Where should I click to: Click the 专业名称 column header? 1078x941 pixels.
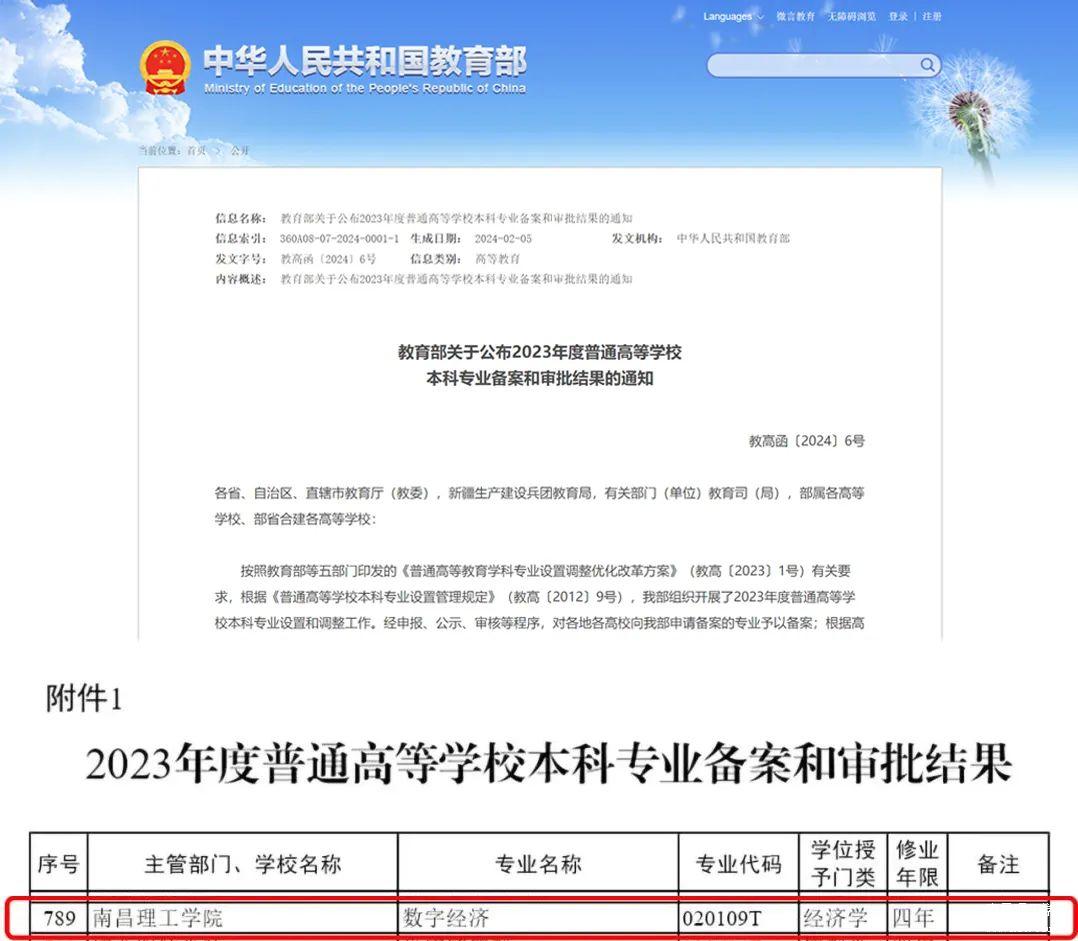538,863
